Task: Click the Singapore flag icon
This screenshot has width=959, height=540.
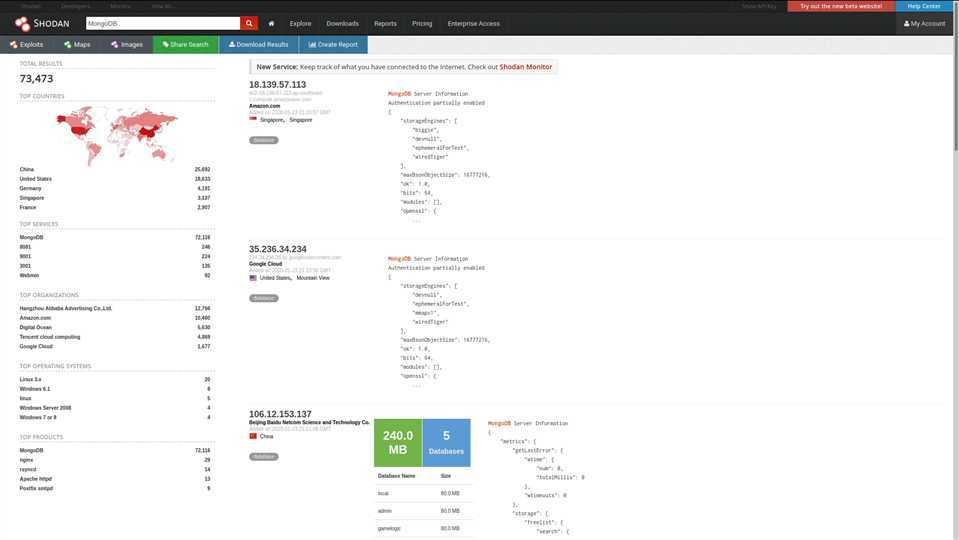Action: pos(253,120)
